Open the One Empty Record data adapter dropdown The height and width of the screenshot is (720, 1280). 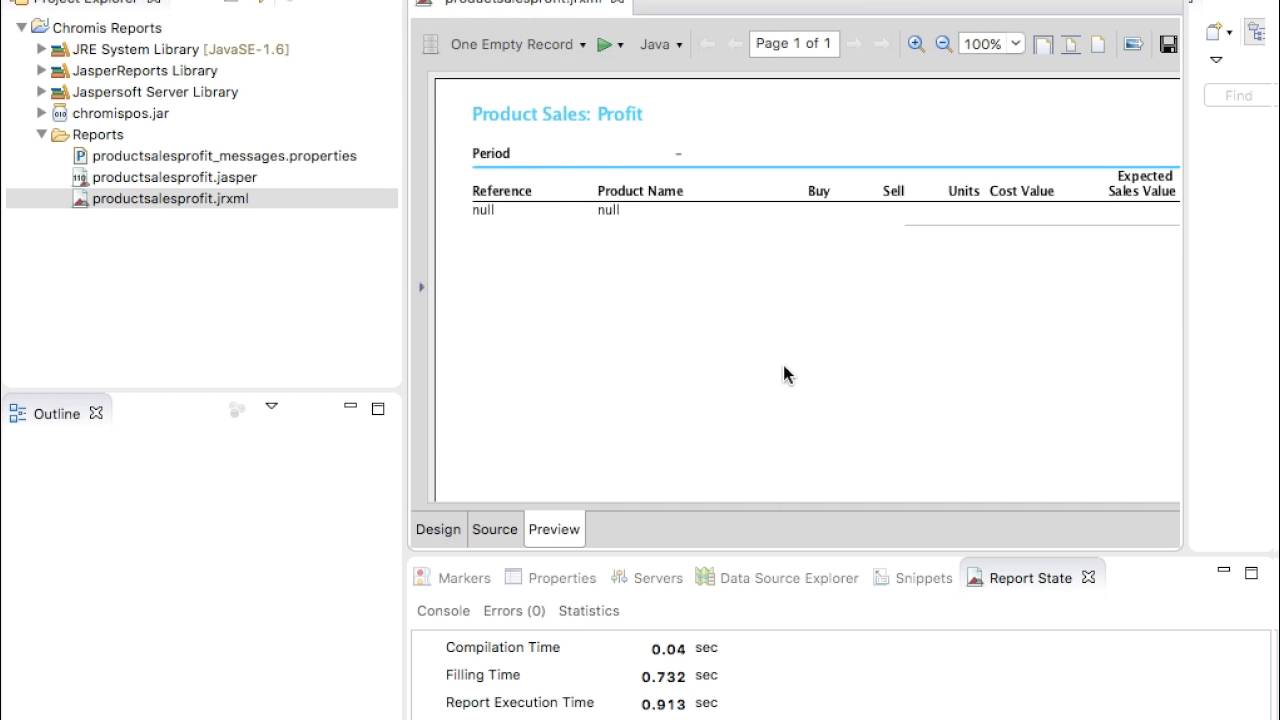[518, 44]
